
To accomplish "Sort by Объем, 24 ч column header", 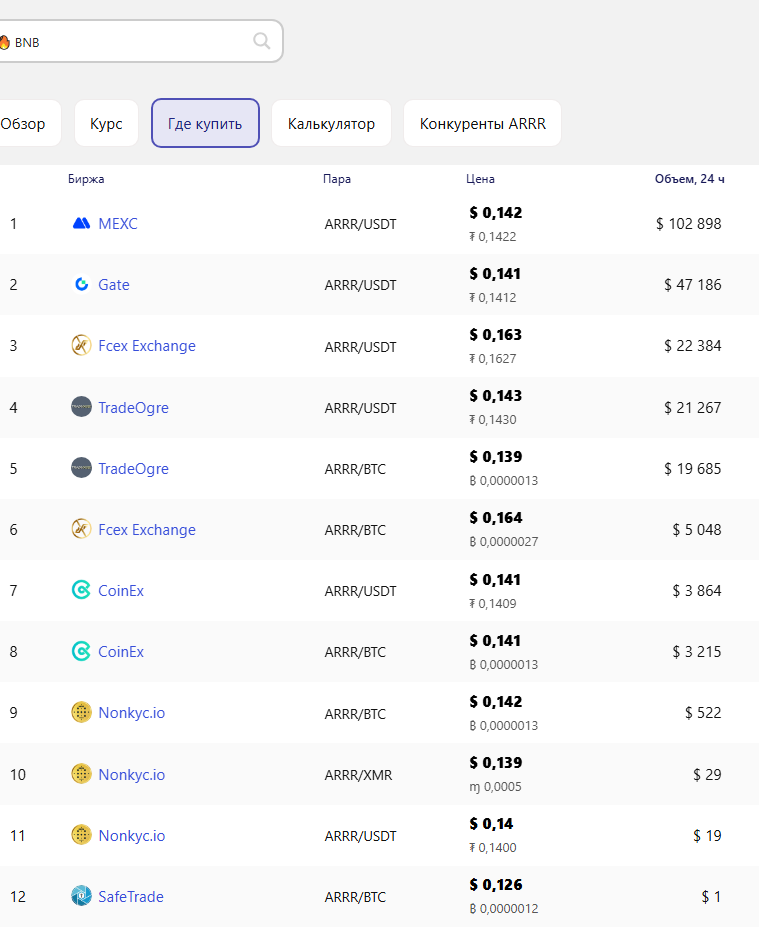I will tap(689, 179).
